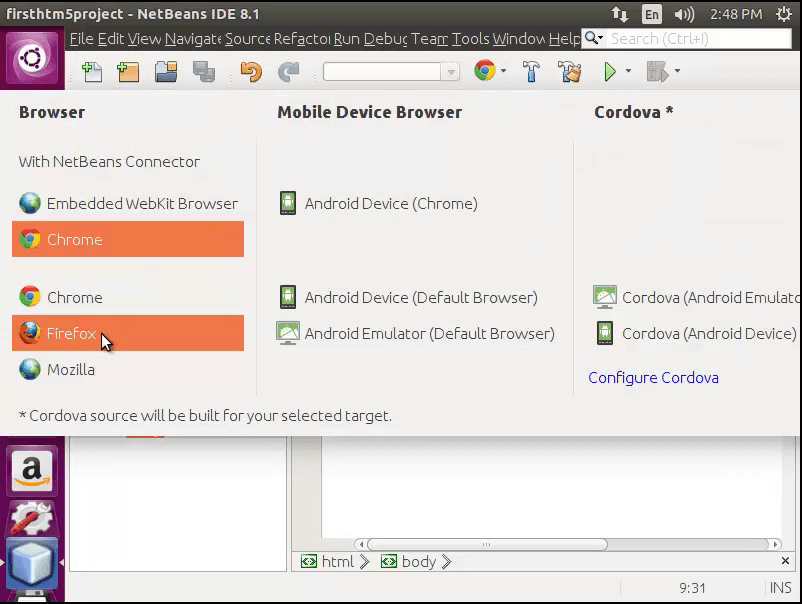Image resolution: width=802 pixels, height=604 pixels.
Task: Click the Open Project folder icon
Action: click(x=166, y=72)
